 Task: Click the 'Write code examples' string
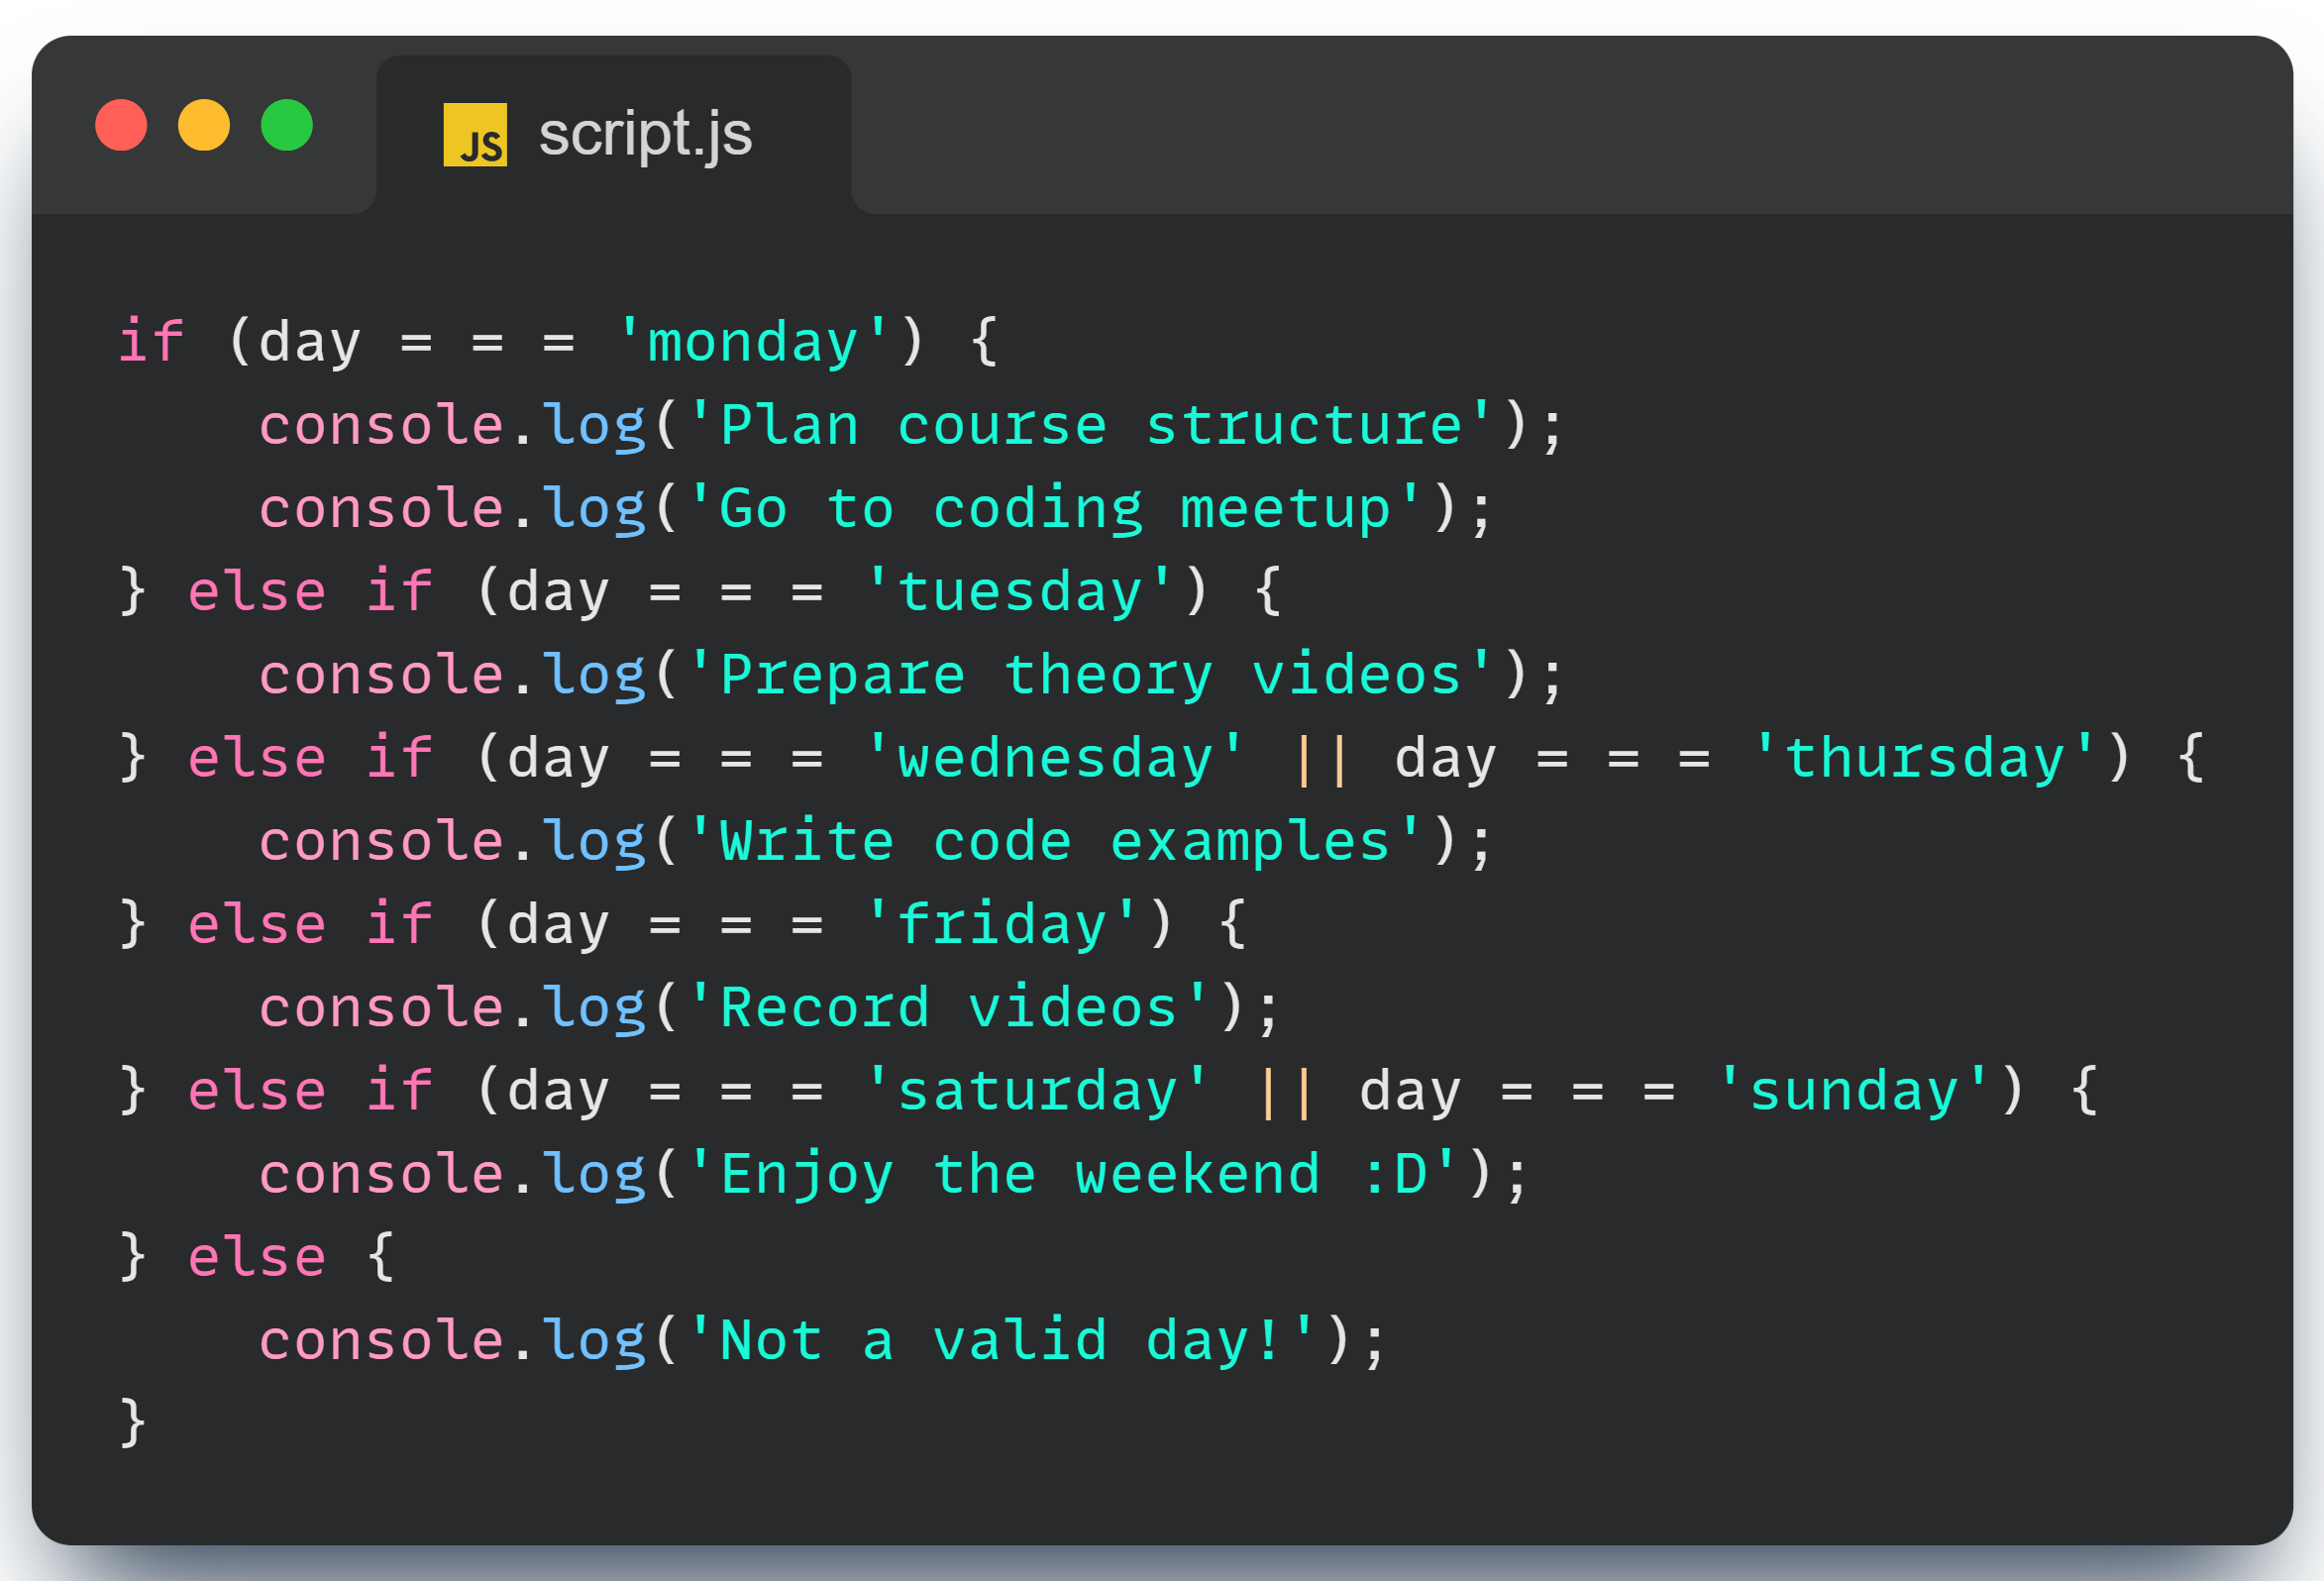pyautogui.click(x=1055, y=841)
